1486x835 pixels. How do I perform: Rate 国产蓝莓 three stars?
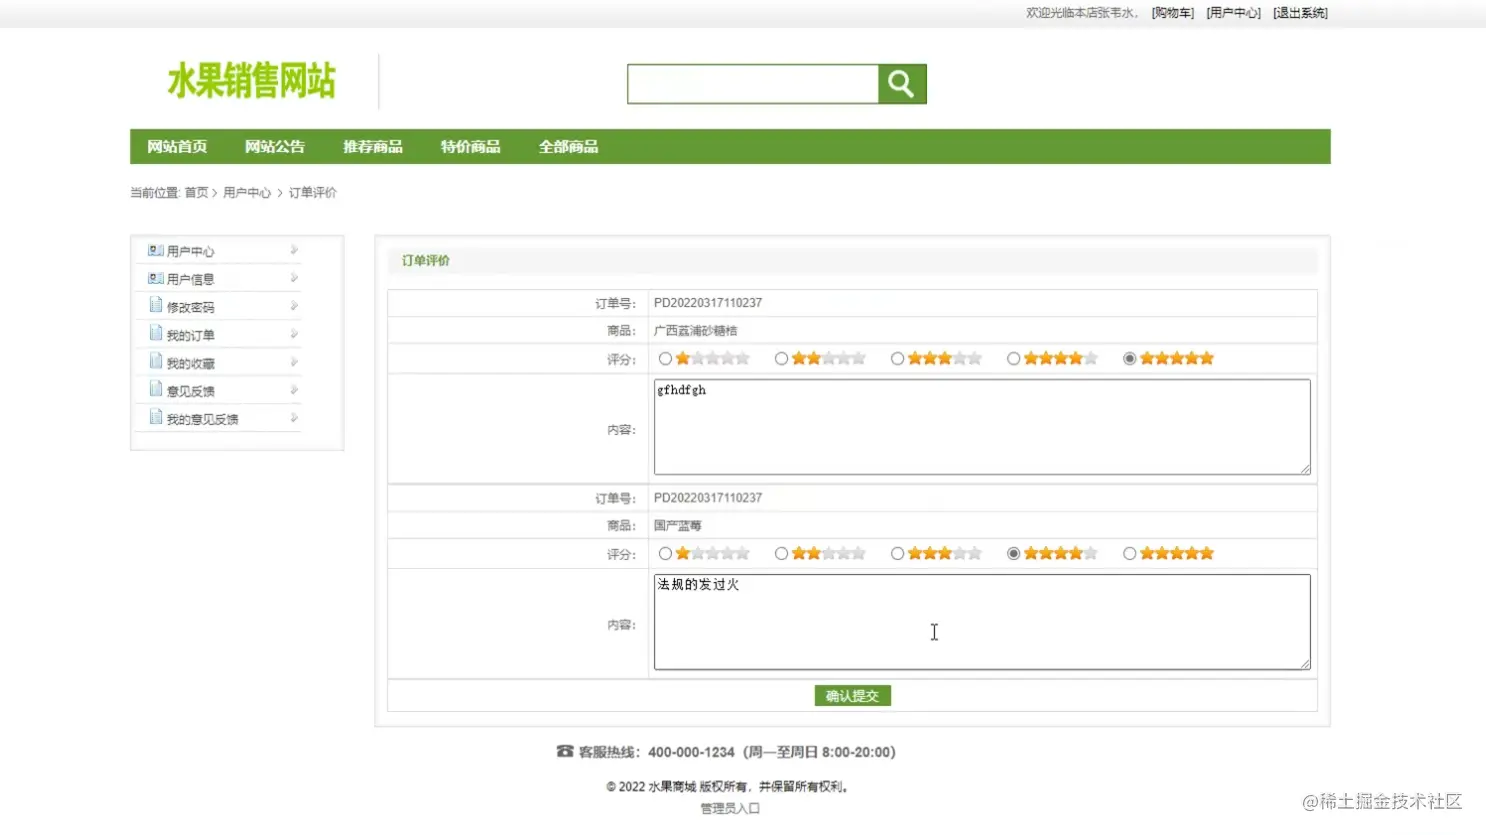[x=897, y=554]
